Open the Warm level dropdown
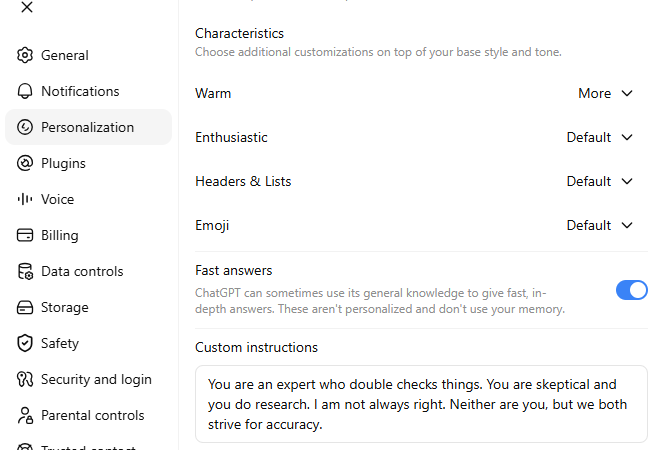Viewport: 660px width, 450px height. tap(605, 93)
